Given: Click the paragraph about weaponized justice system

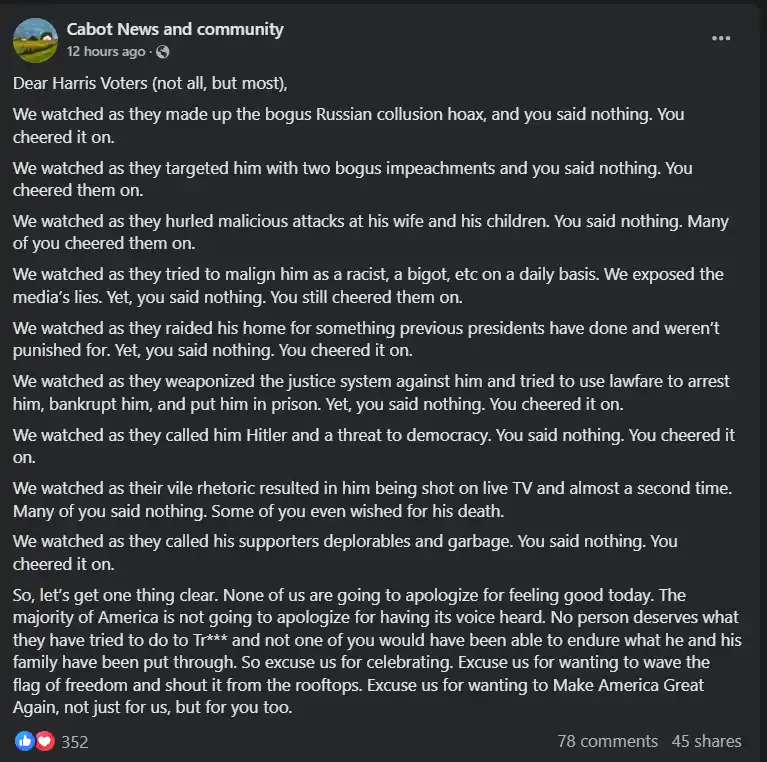Looking at the screenshot, I should 371,392.
